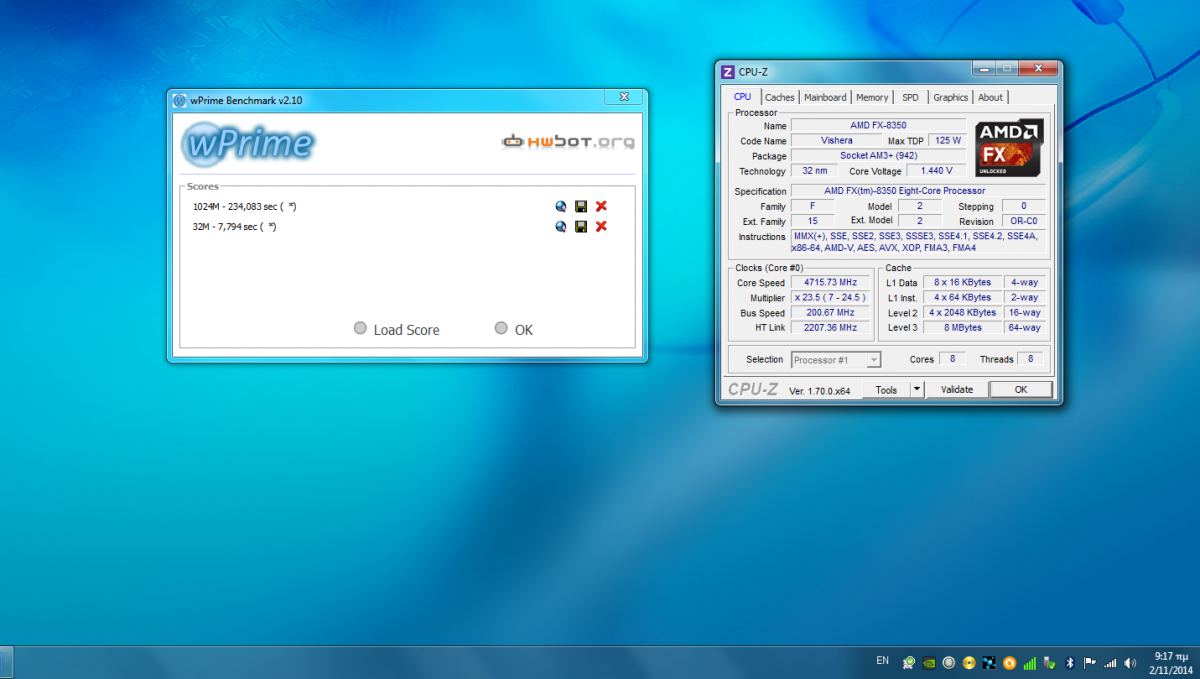Close the CPU-Z window

click(1040, 68)
